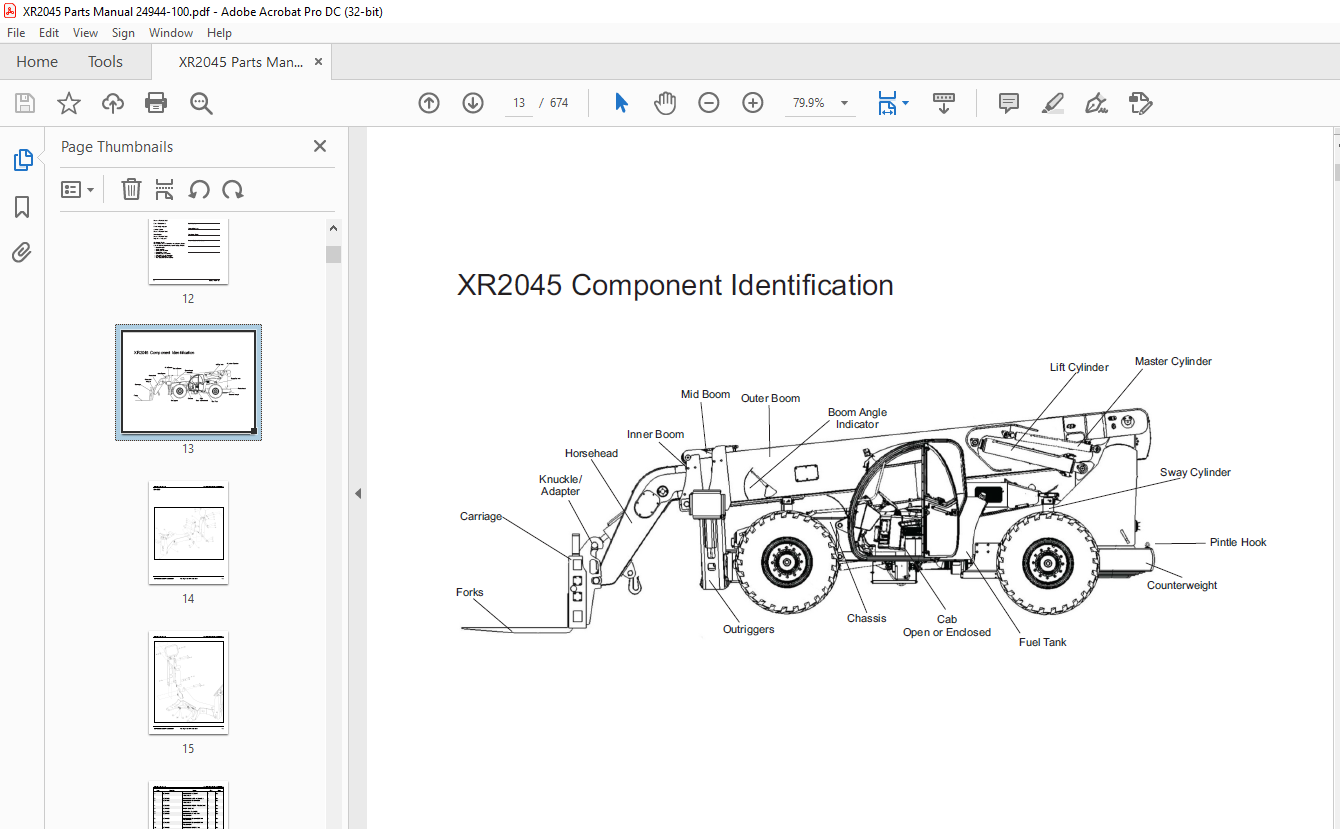Click the Outriggers label
Screen dimensions: 1340x829
(x=748, y=629)
